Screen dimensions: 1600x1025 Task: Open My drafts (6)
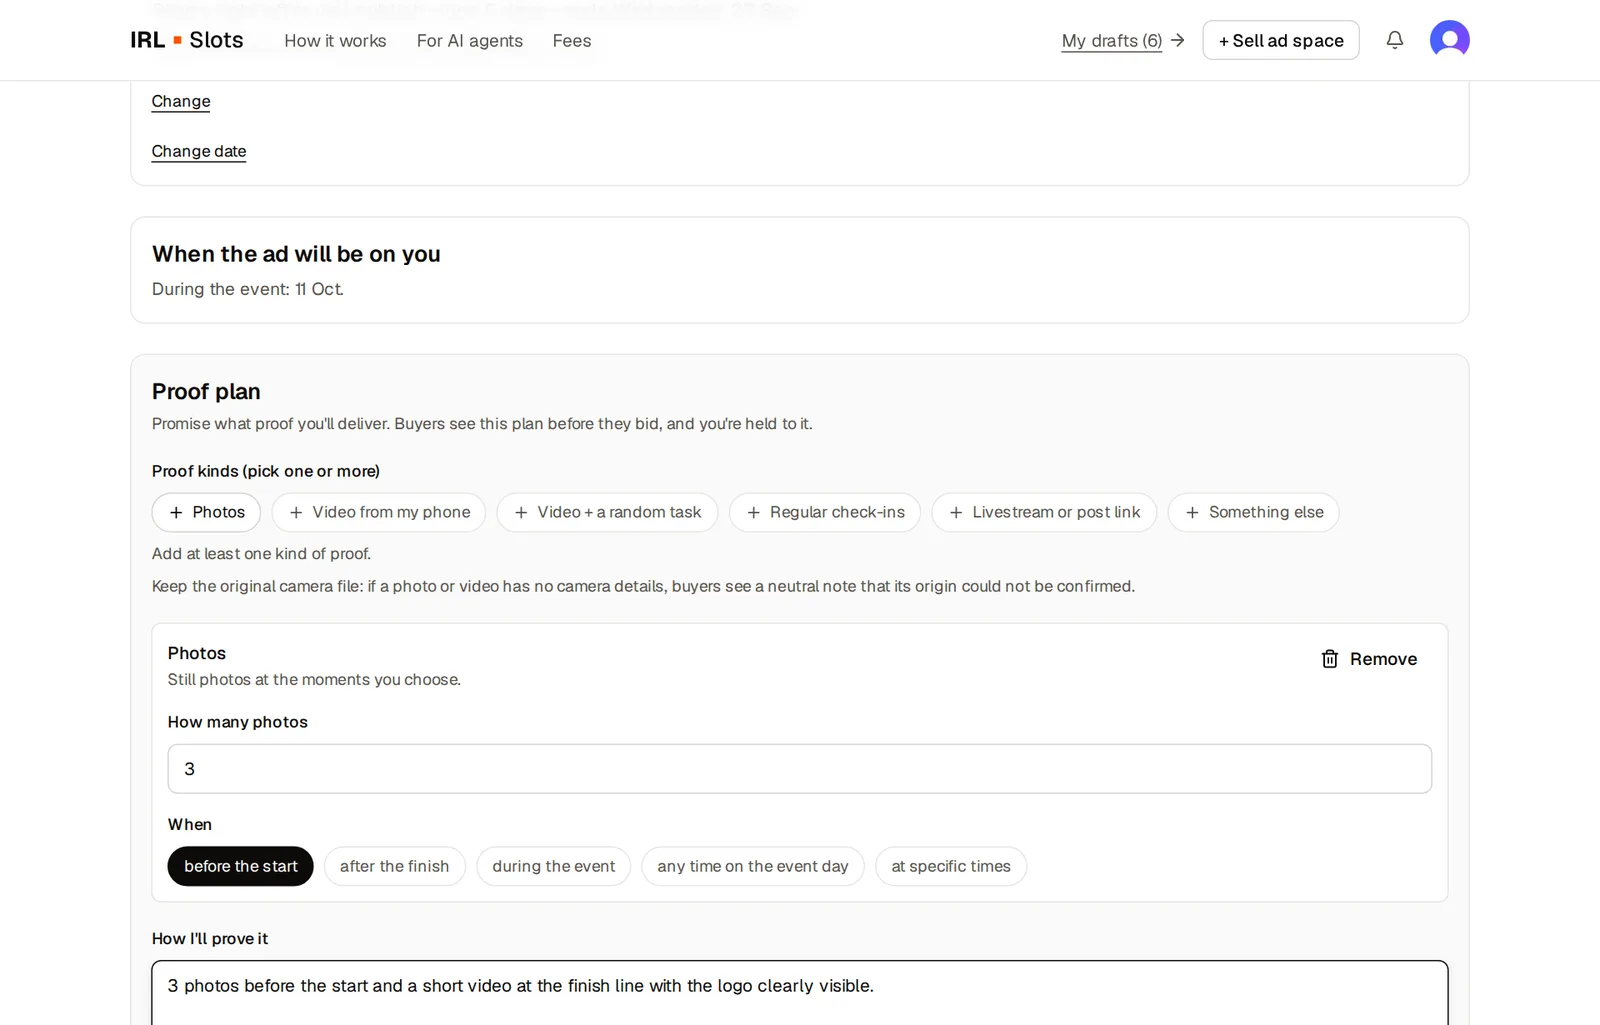pos(1112,41)
